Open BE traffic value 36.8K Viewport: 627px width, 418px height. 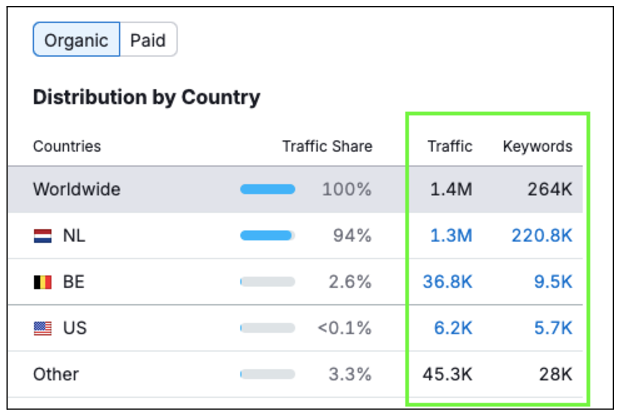click(x=447, y=282)
